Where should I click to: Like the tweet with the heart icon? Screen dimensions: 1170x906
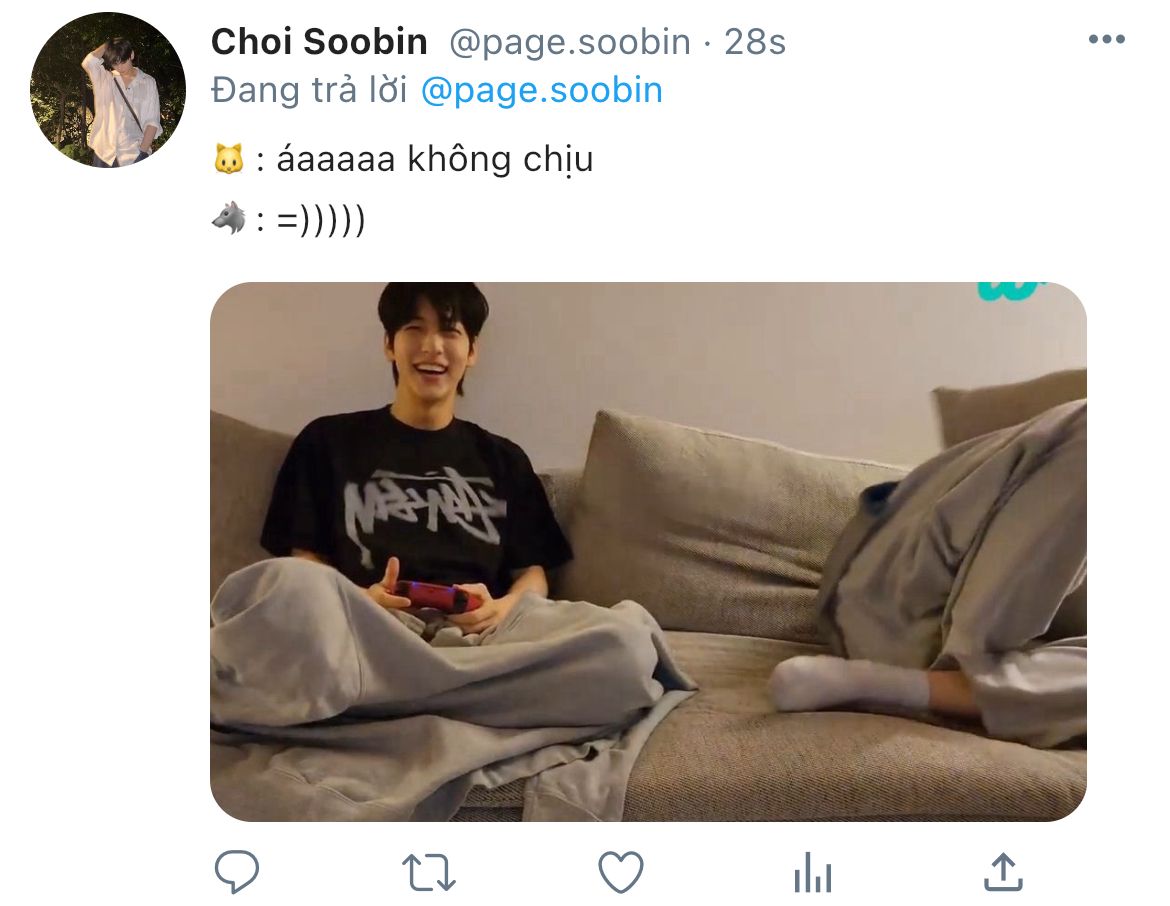[x=621, y=872]
